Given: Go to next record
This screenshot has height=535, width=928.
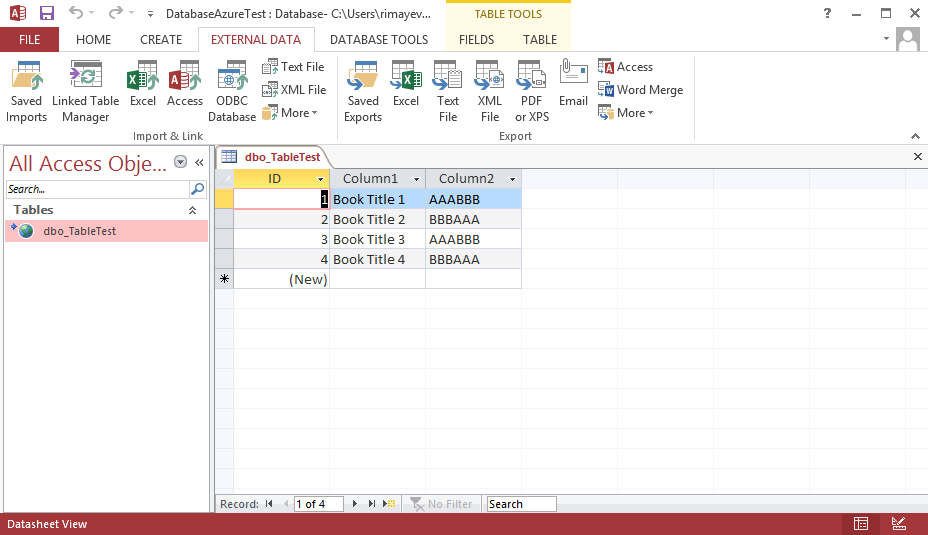Looking at the screenshot, I should click(355, 504).
